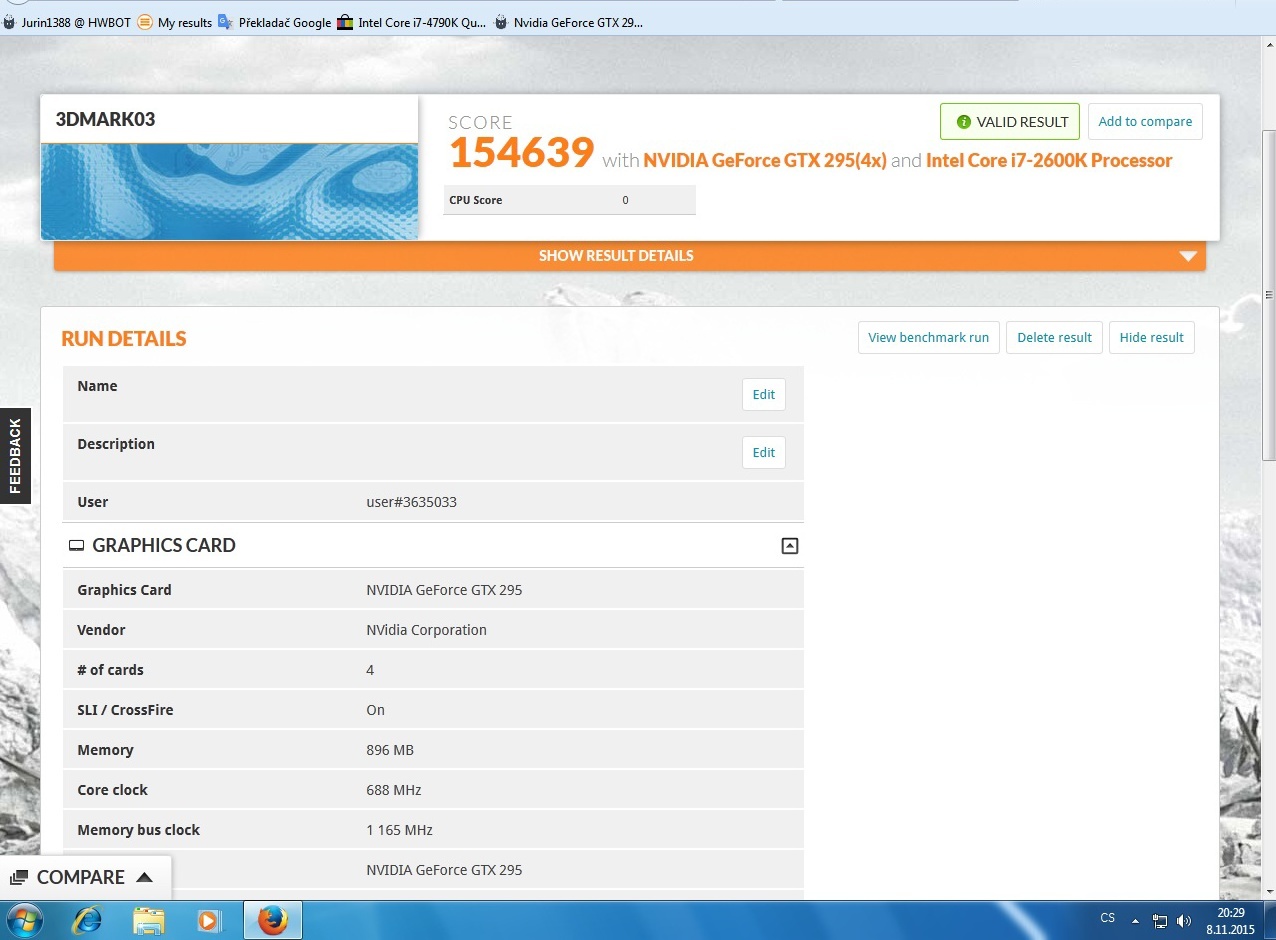Click the page scrollbar down arrow
The width and height of the screenshot is (1276, 940).
pyautogui.click(x=1269, y=891)
